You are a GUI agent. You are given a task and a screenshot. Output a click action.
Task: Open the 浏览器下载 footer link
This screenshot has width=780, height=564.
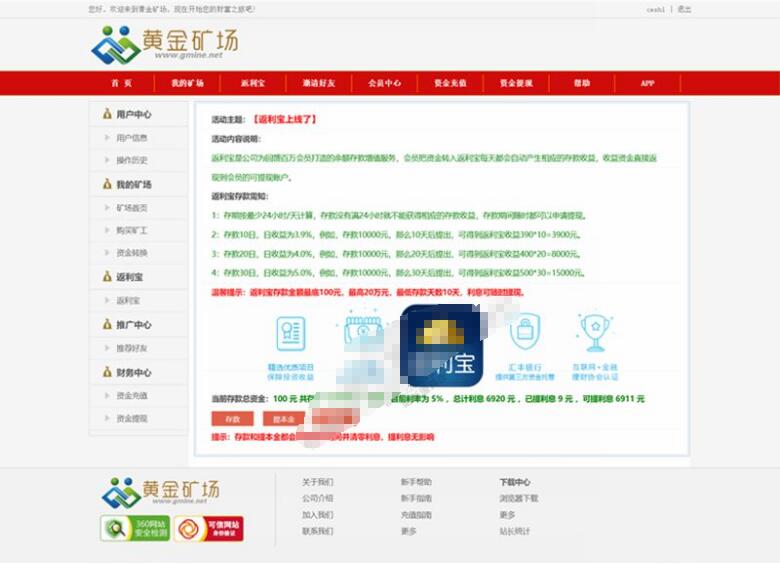coord(519,498)
